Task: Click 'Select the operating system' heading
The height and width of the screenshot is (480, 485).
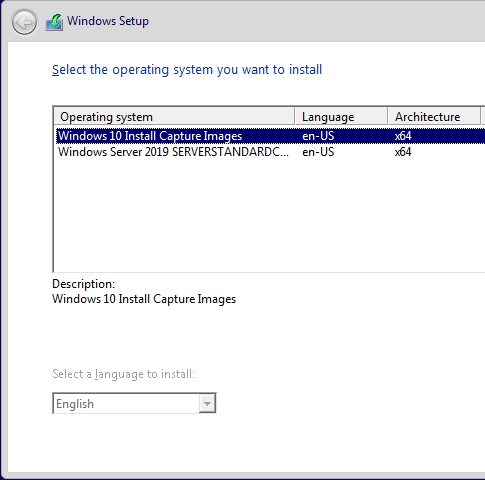Action: 187,70
